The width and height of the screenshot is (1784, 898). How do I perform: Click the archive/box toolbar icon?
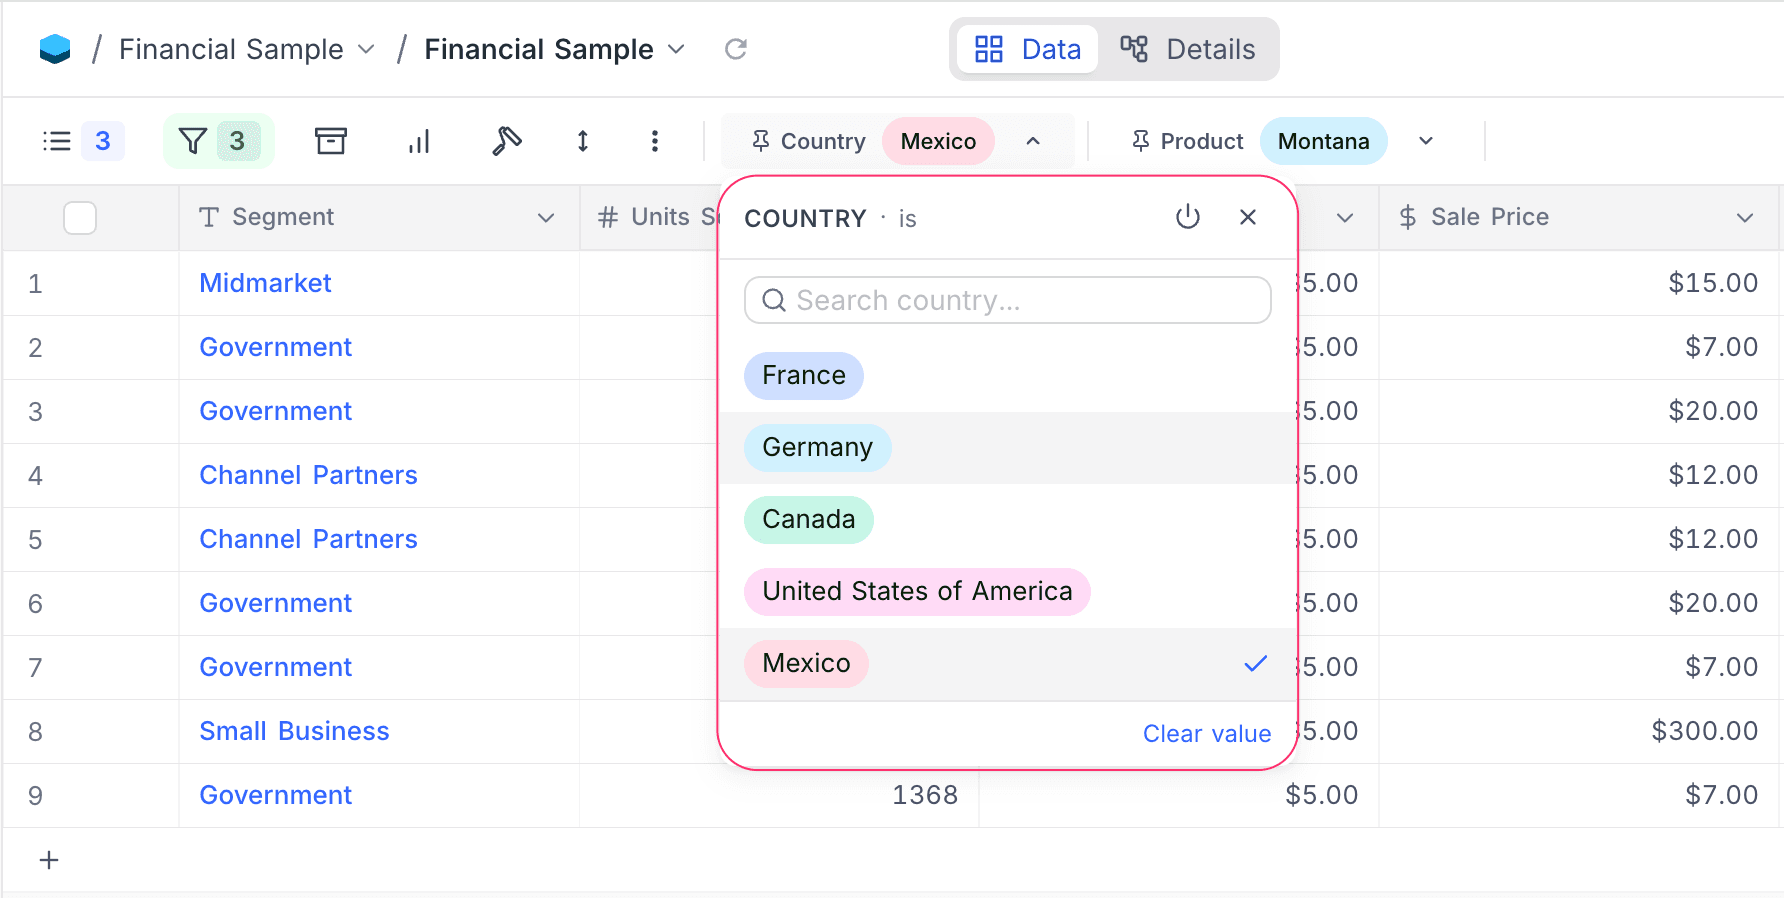point(331,140)
